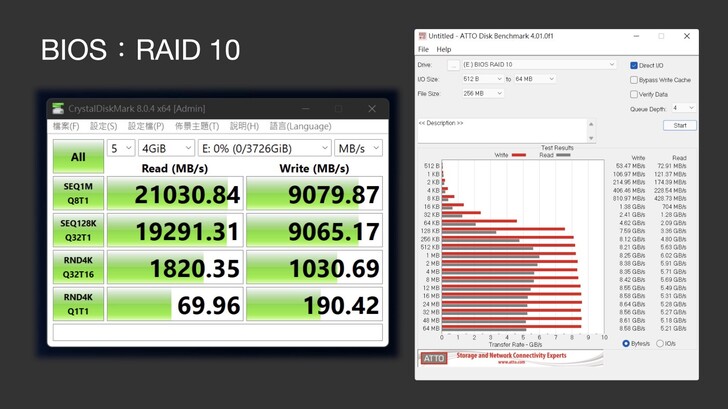Open the 設定檔(P) menu in CrystalDiskMark
728x409 pixels.
(x=146, y=126)
